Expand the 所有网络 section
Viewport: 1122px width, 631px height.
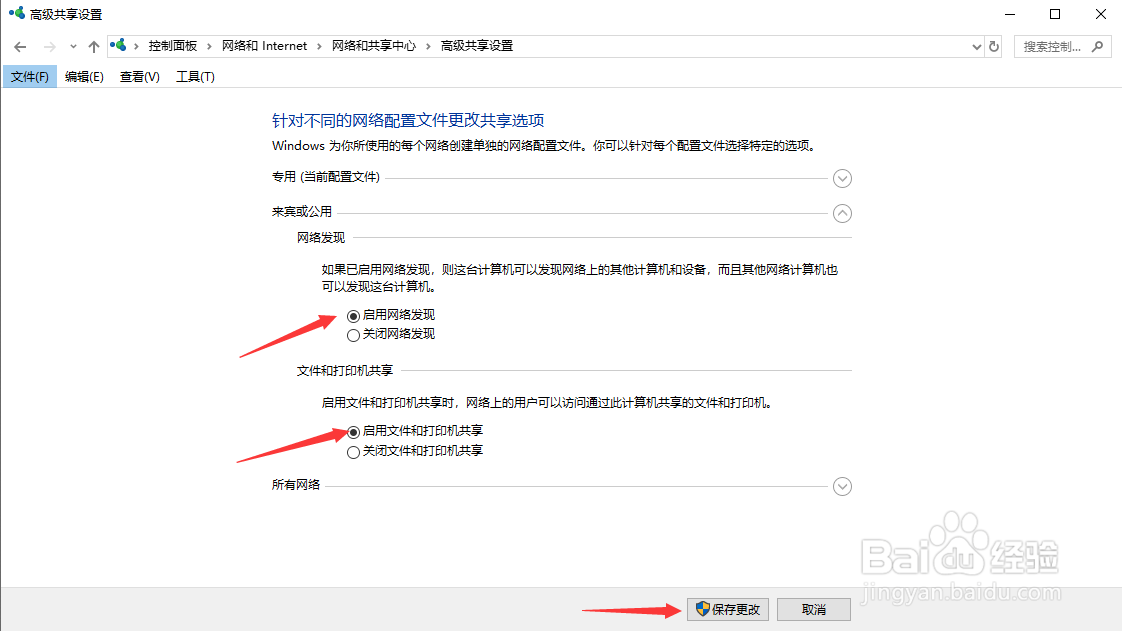point(842,486)
